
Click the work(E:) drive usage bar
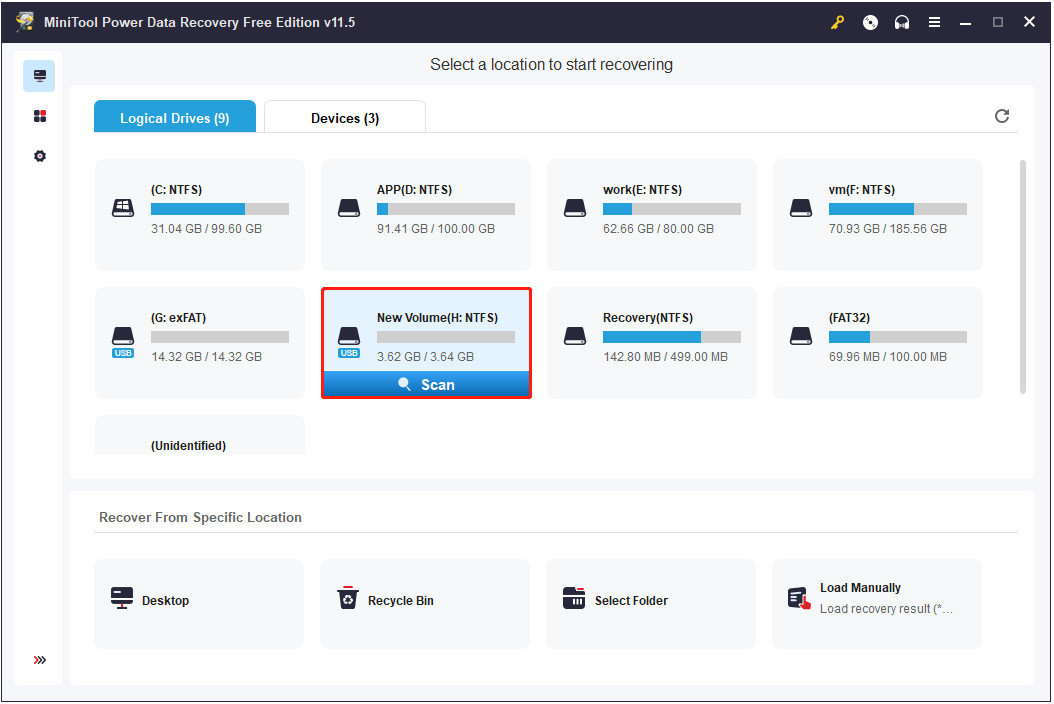click(x=672, y=209)
